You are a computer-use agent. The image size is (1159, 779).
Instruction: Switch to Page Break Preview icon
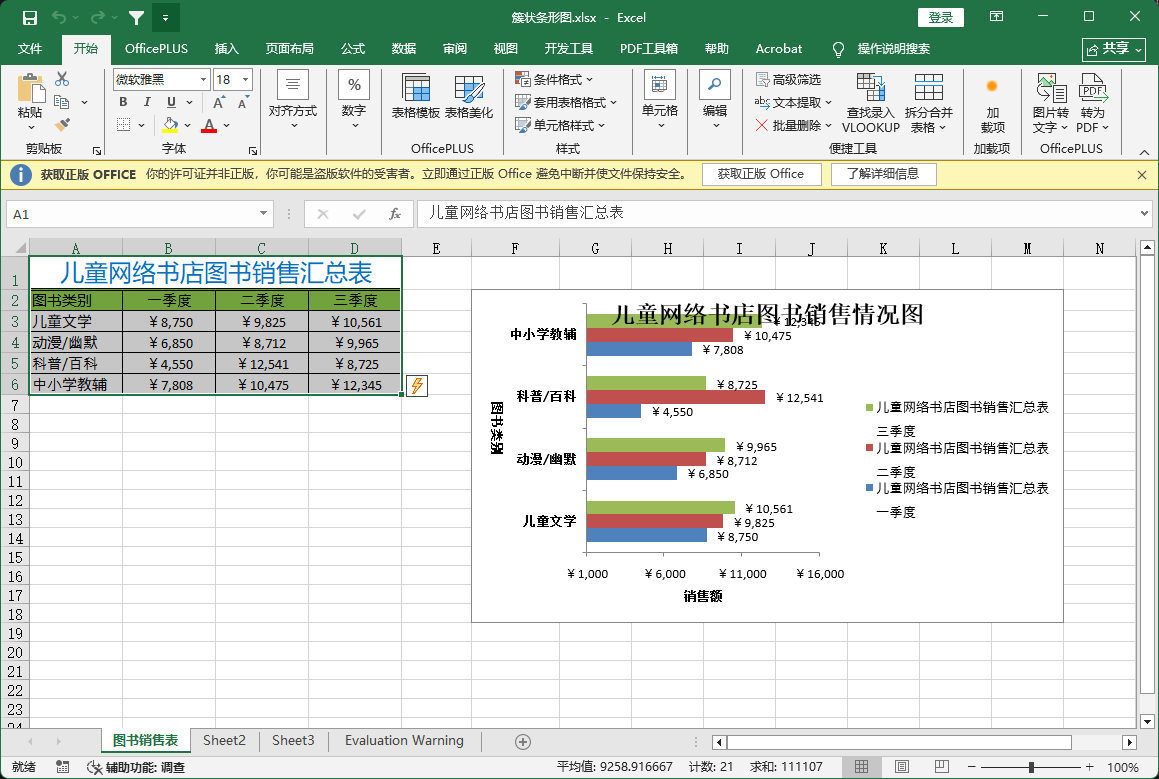pos(941,767)
